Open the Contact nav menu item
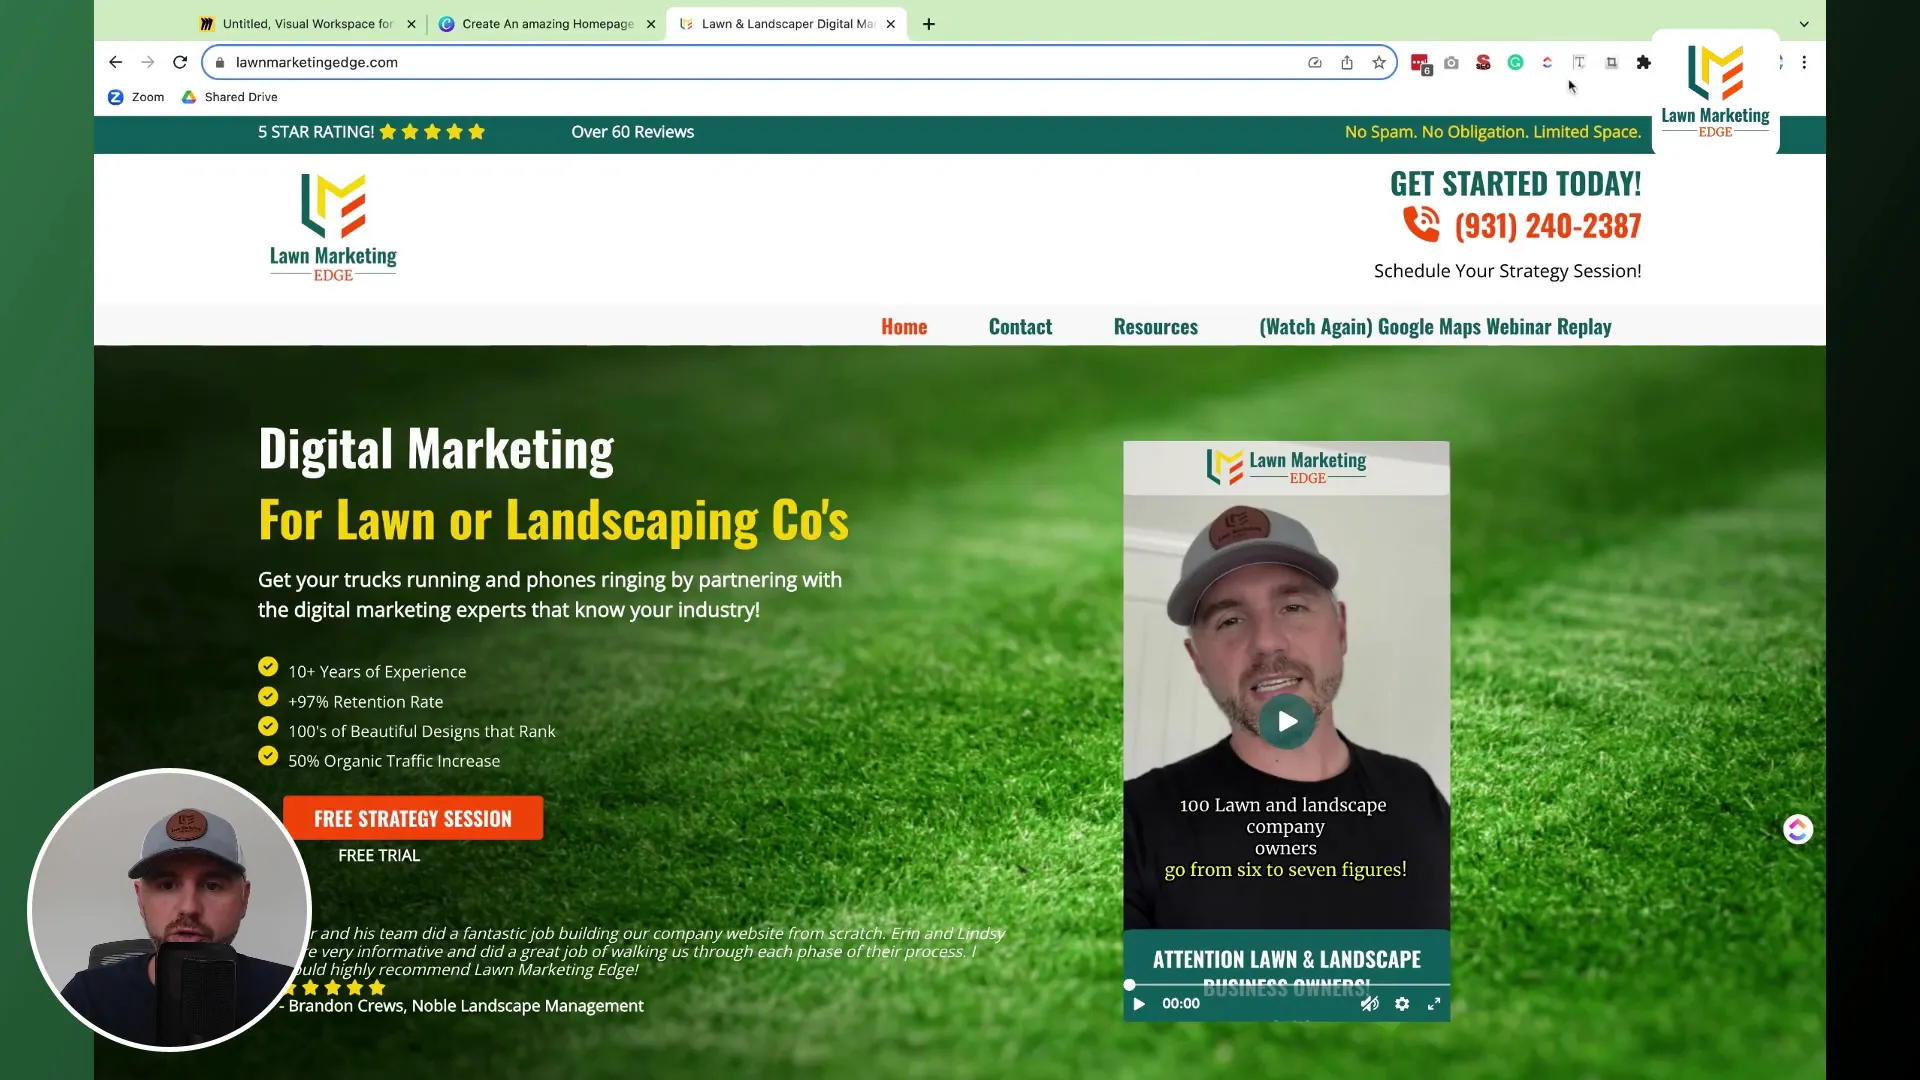The image size is (1920, 1080). [x=1020, y=327]
